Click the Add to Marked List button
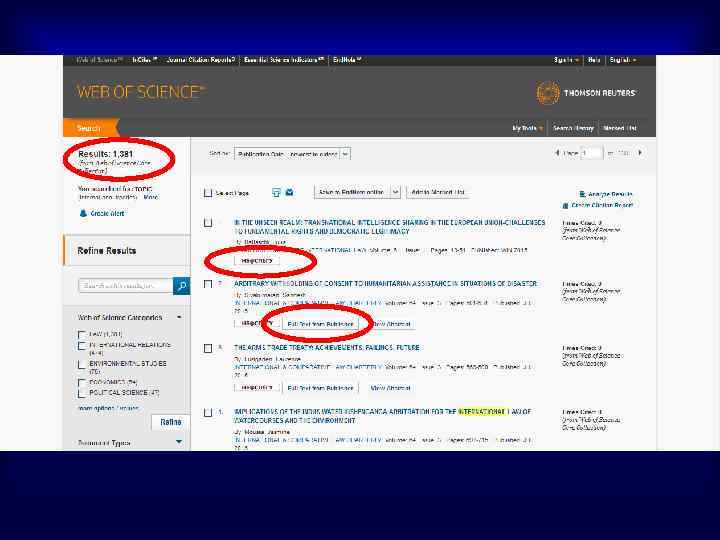The height and width of the screenshot is (540, 720). coord(438,192)
